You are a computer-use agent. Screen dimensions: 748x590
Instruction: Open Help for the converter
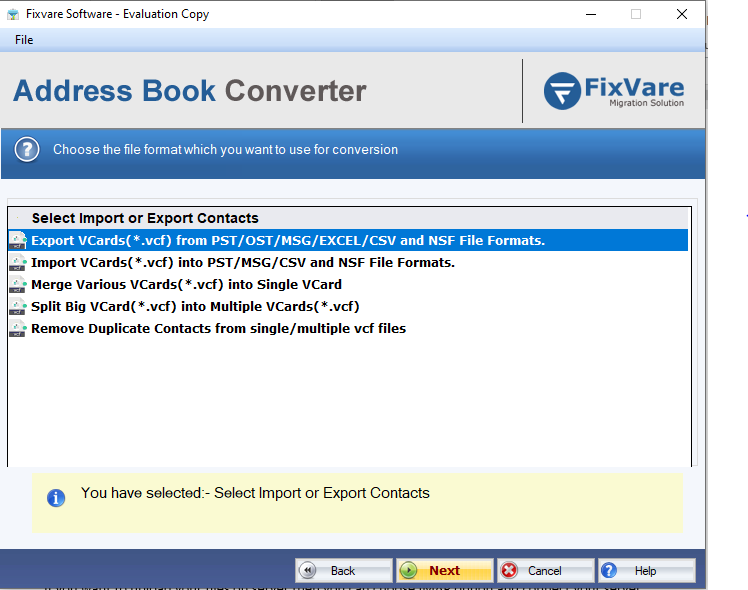[x=647, y=570]
